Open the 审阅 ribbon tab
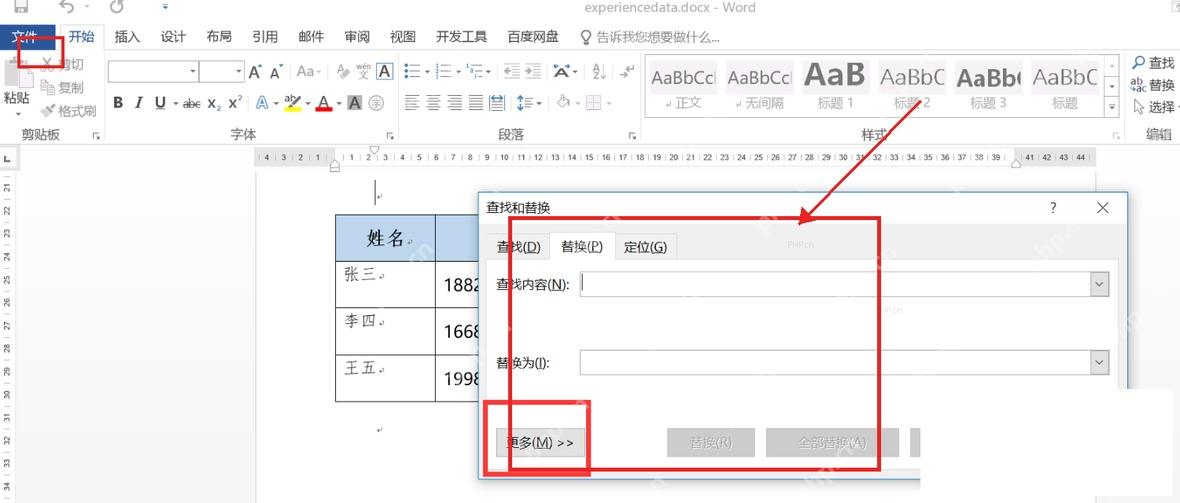Image resolution: width=1180 pixels, height=503 pixels. click(x=357, y=37)
